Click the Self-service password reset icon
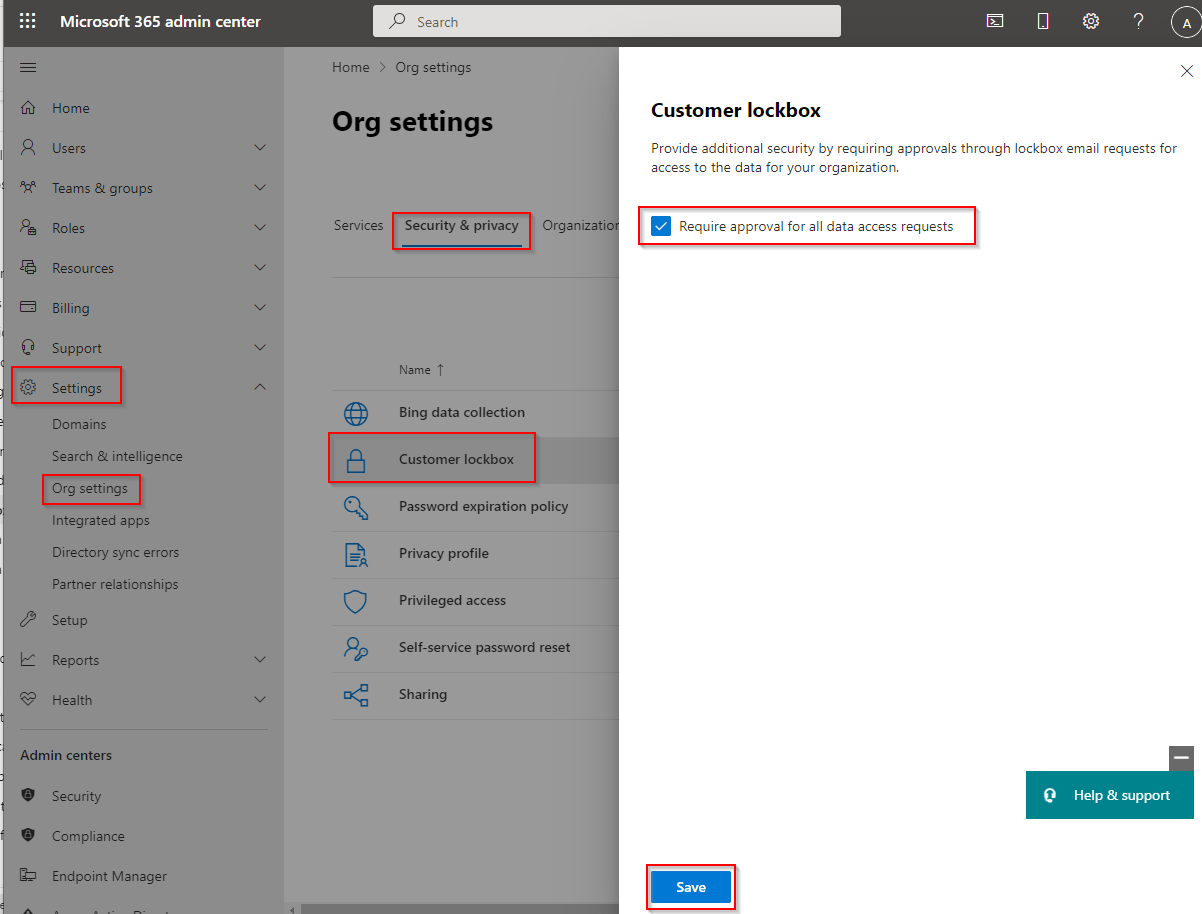 point(356,648)
